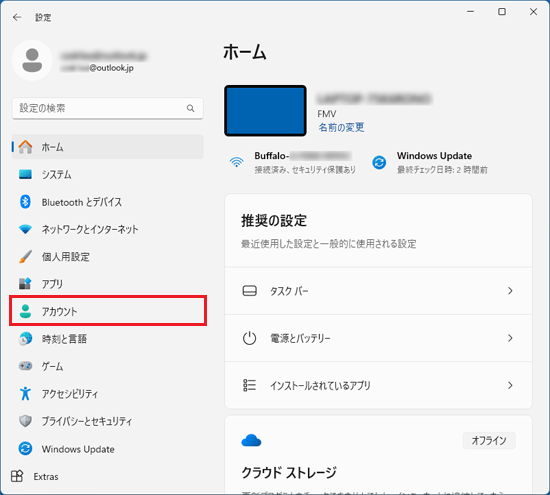Viewport: 550px width, 495px height.
Task: Open 個人用設定 page
Action: [x=108, y=256]
